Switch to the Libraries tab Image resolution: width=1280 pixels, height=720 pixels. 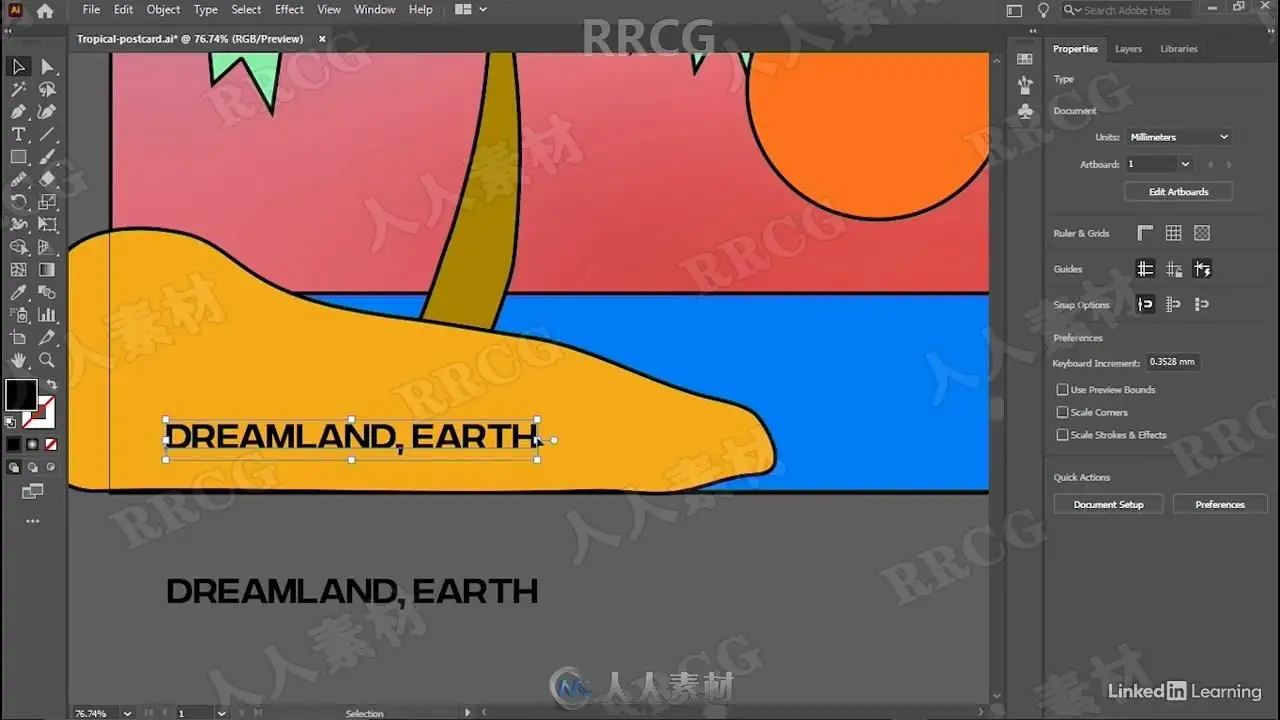pyautogui.click(x=1179, y=49)
